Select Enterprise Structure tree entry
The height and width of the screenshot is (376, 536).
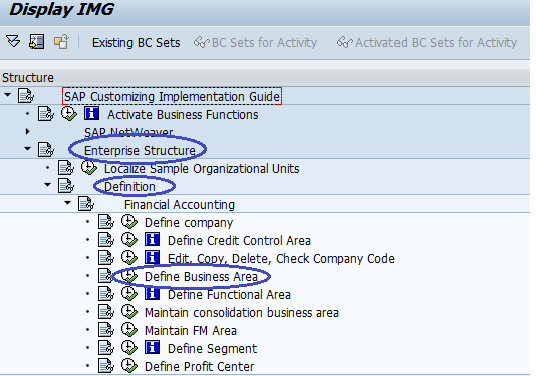coord(140,150)
